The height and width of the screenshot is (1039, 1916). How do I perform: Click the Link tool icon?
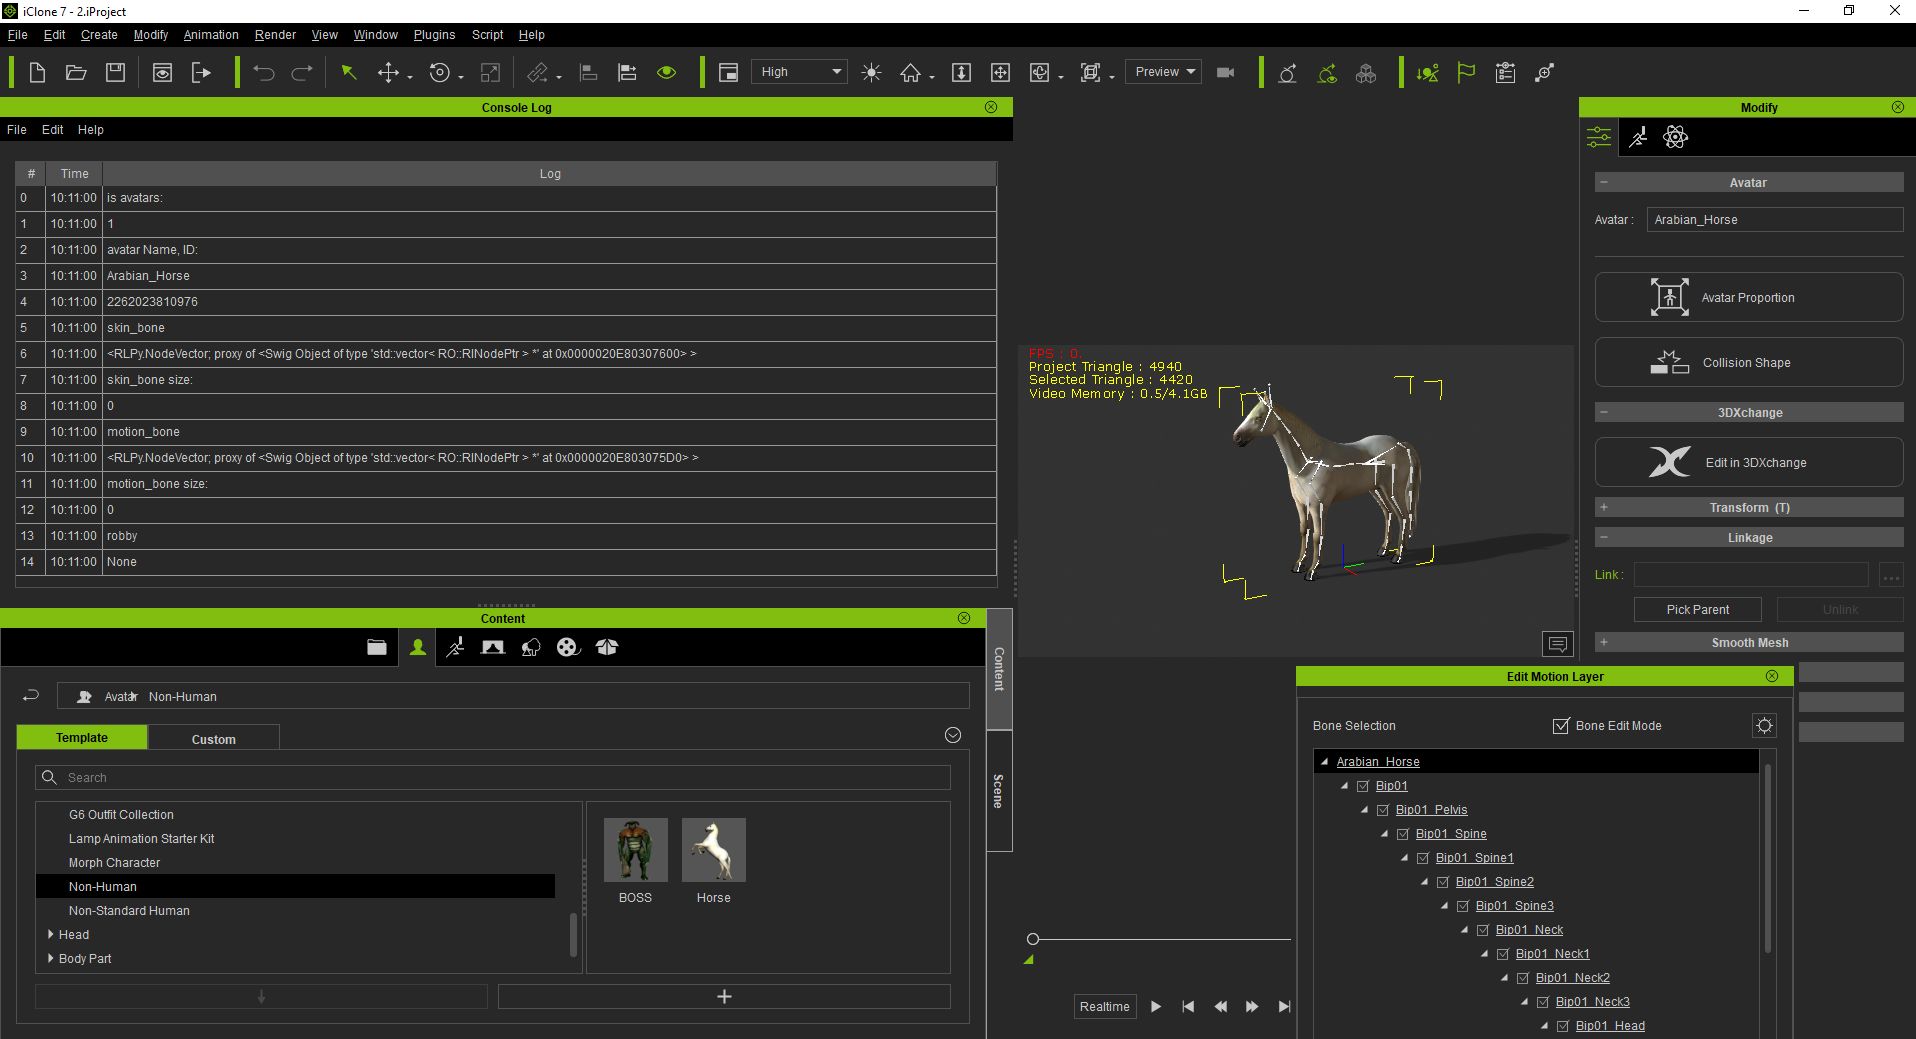pyautogui.click(x=538, y=72)
